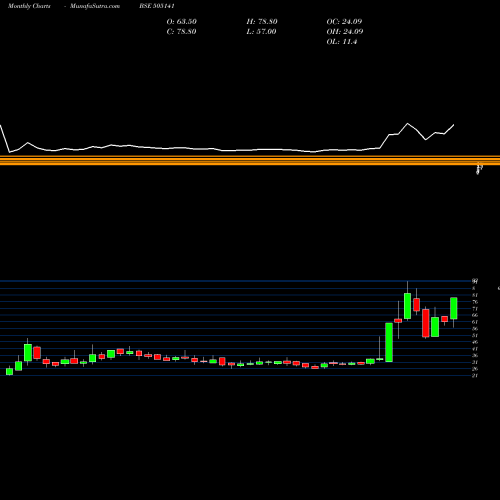The width and height of the screenshot is (500, 500).
Task: Click the 56 price axis label
Action: point(475,329)
